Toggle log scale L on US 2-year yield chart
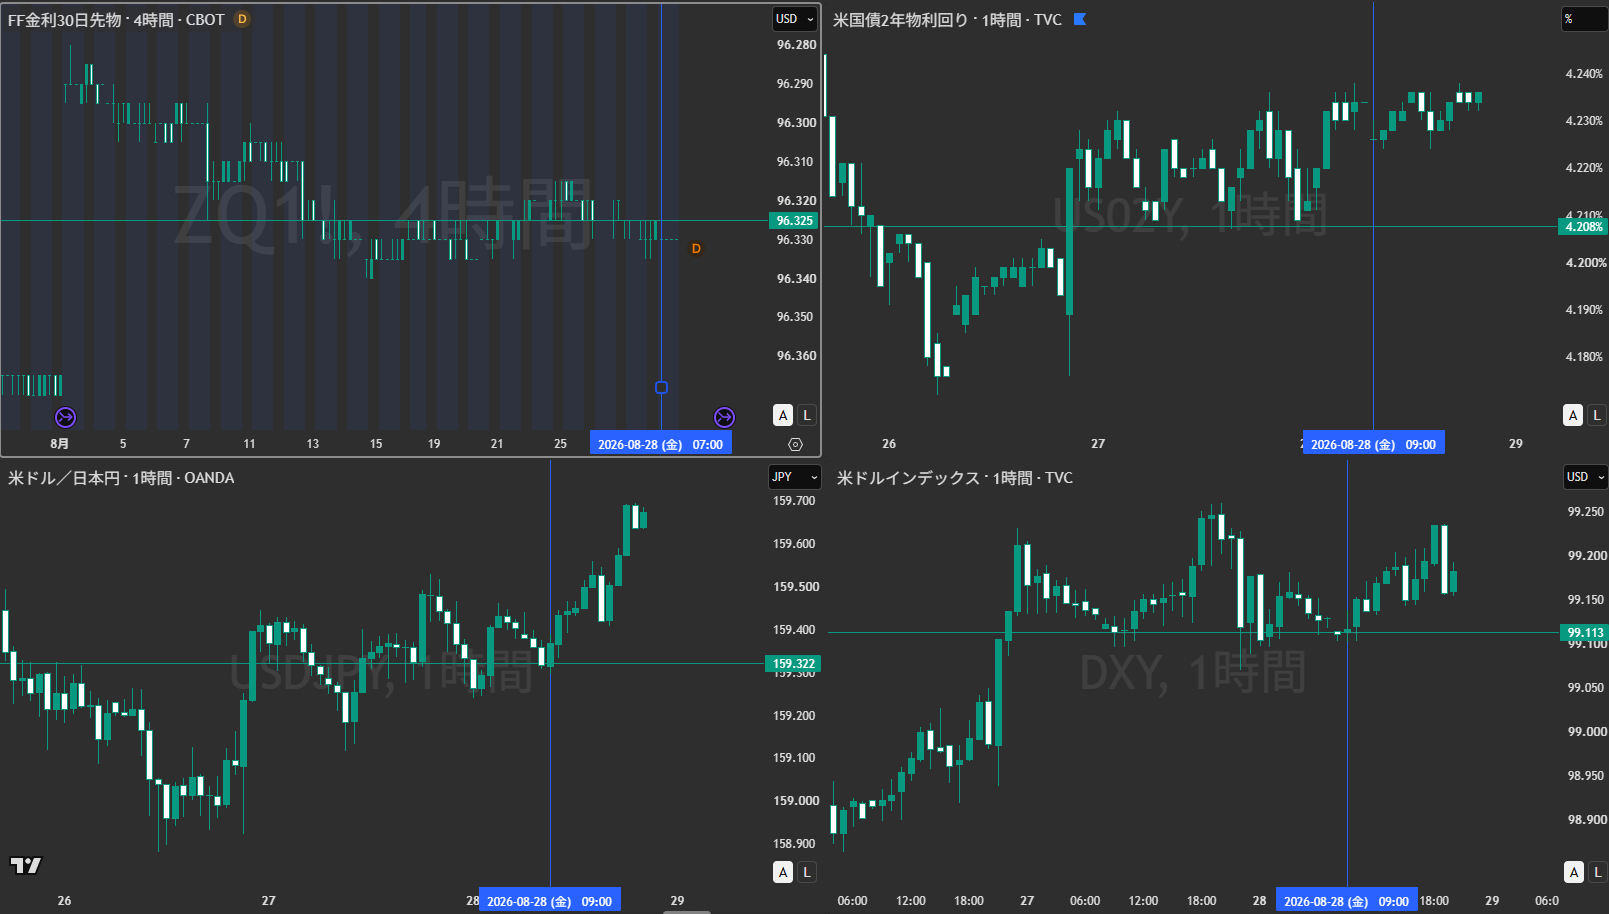 1596,415
